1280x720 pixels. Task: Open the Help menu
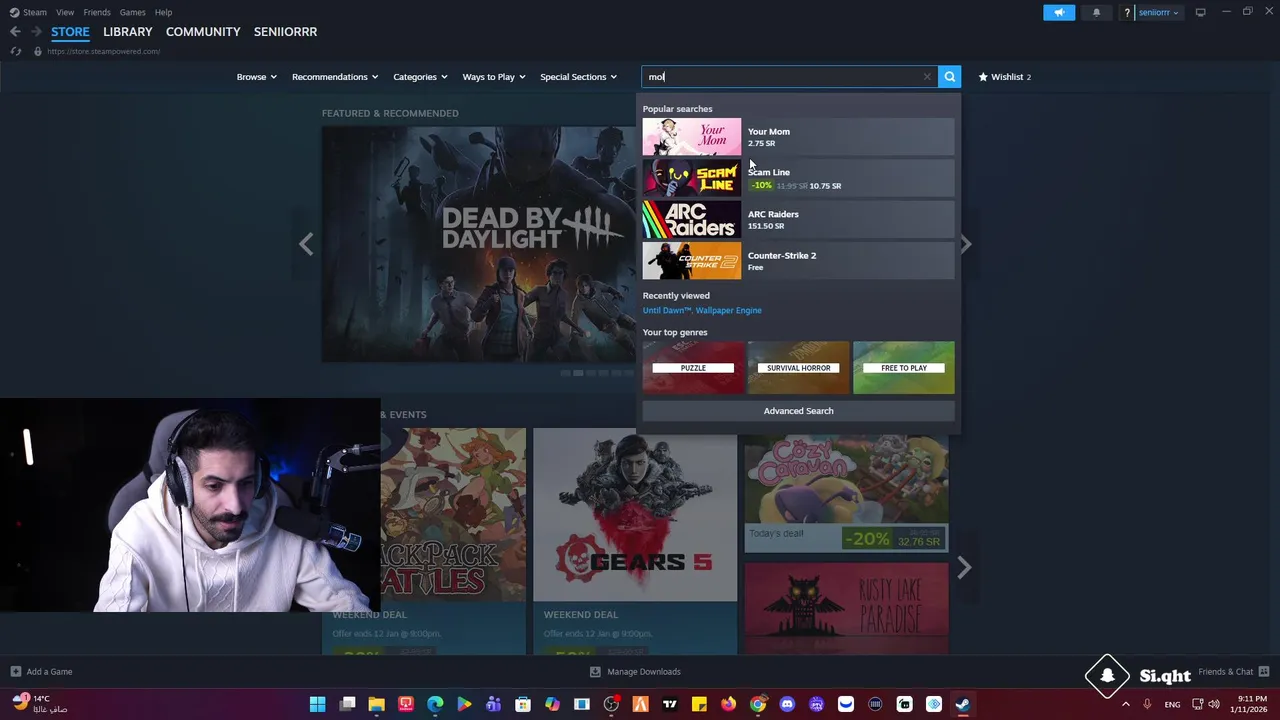(x=163, y=12)
